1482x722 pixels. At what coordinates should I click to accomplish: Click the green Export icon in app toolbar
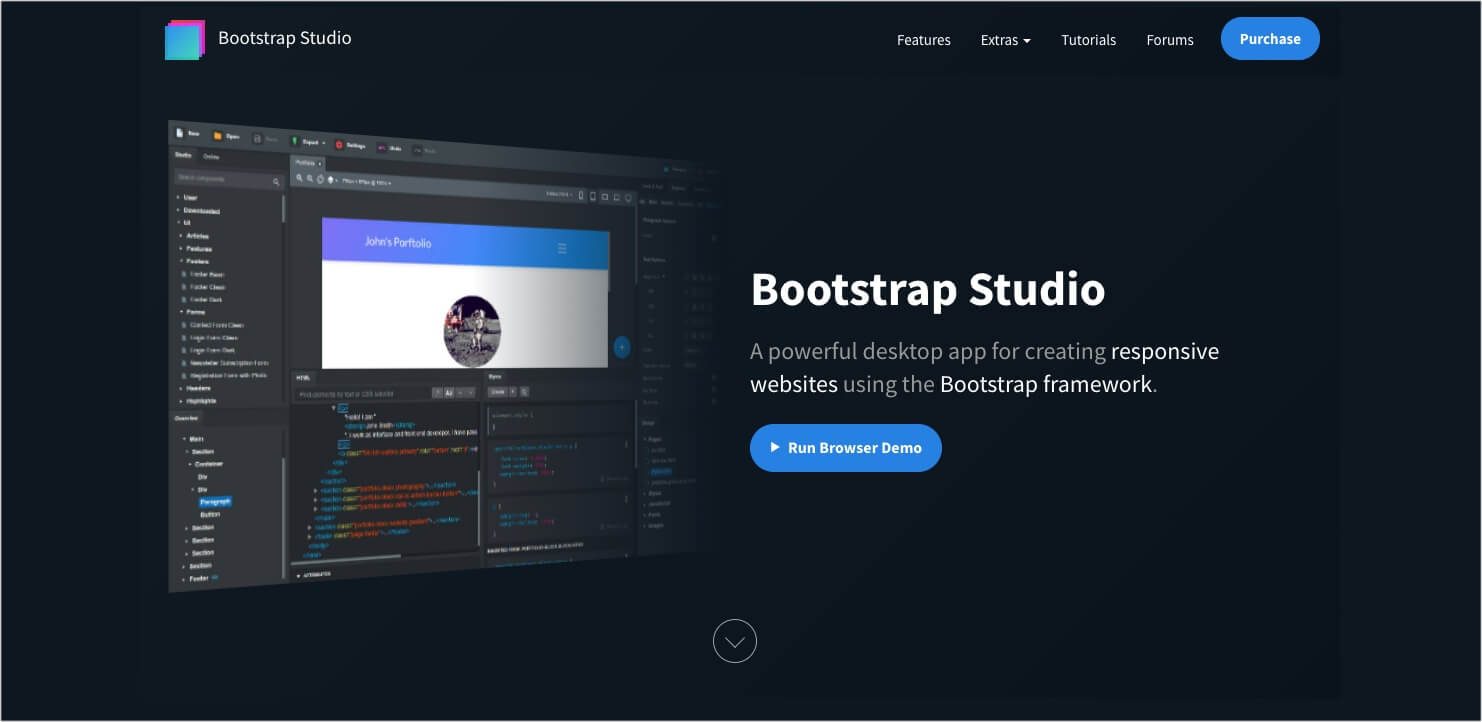pos(295,142)
